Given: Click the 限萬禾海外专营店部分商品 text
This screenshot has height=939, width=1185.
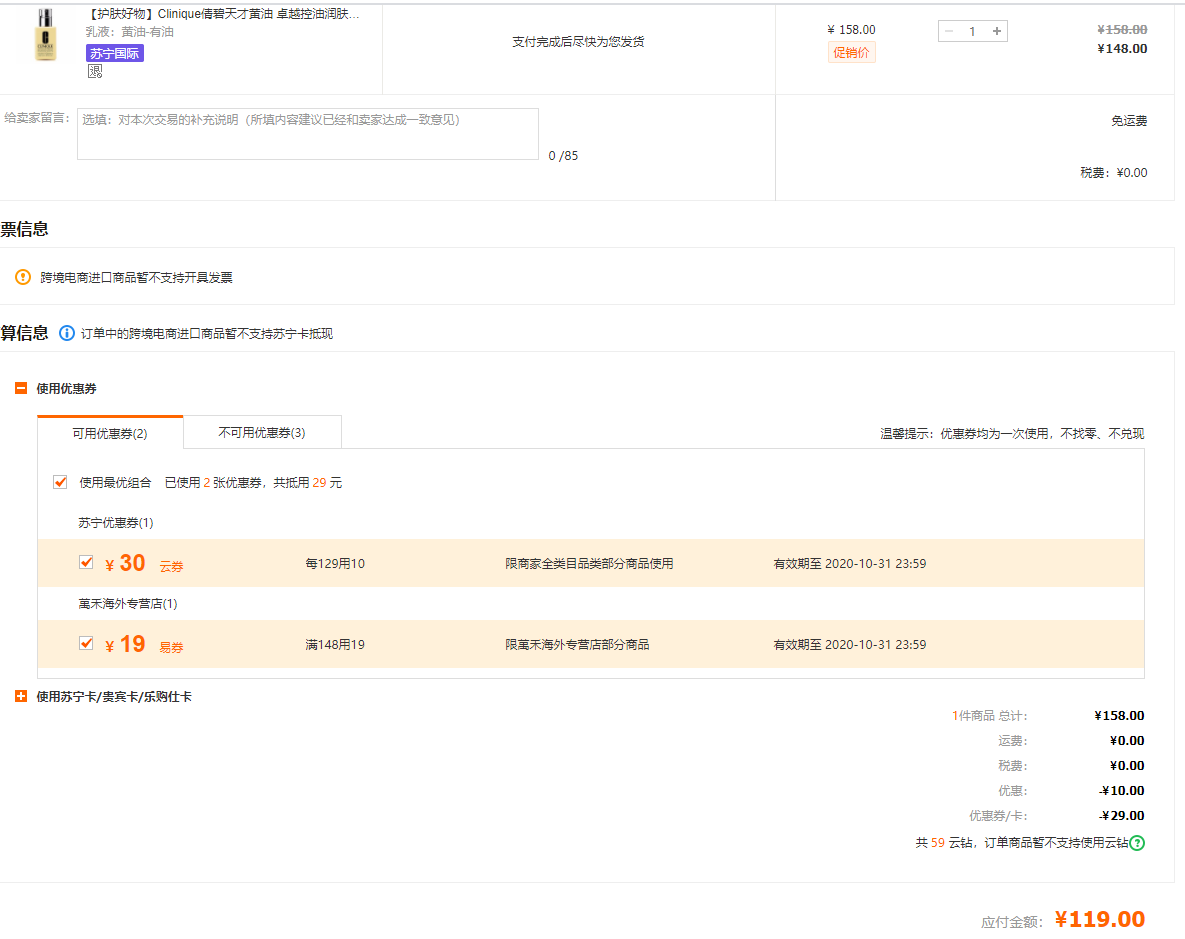Looking at the screenshot, I should click(577, 645).
